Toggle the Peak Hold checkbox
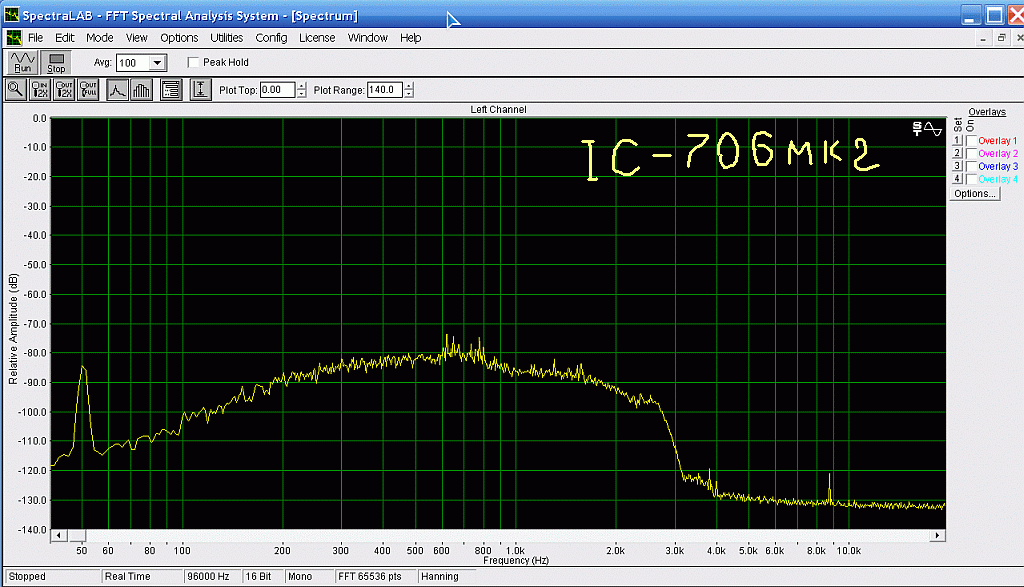 click(193, 62)
